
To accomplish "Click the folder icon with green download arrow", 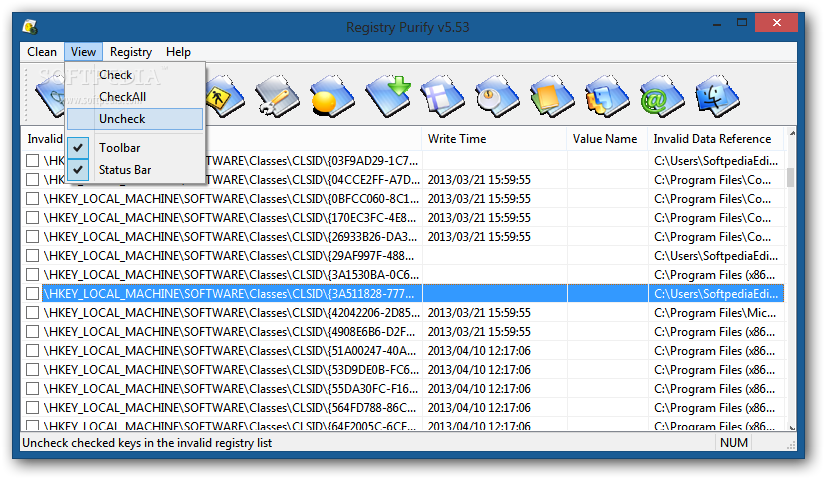I will click(388, 96).
